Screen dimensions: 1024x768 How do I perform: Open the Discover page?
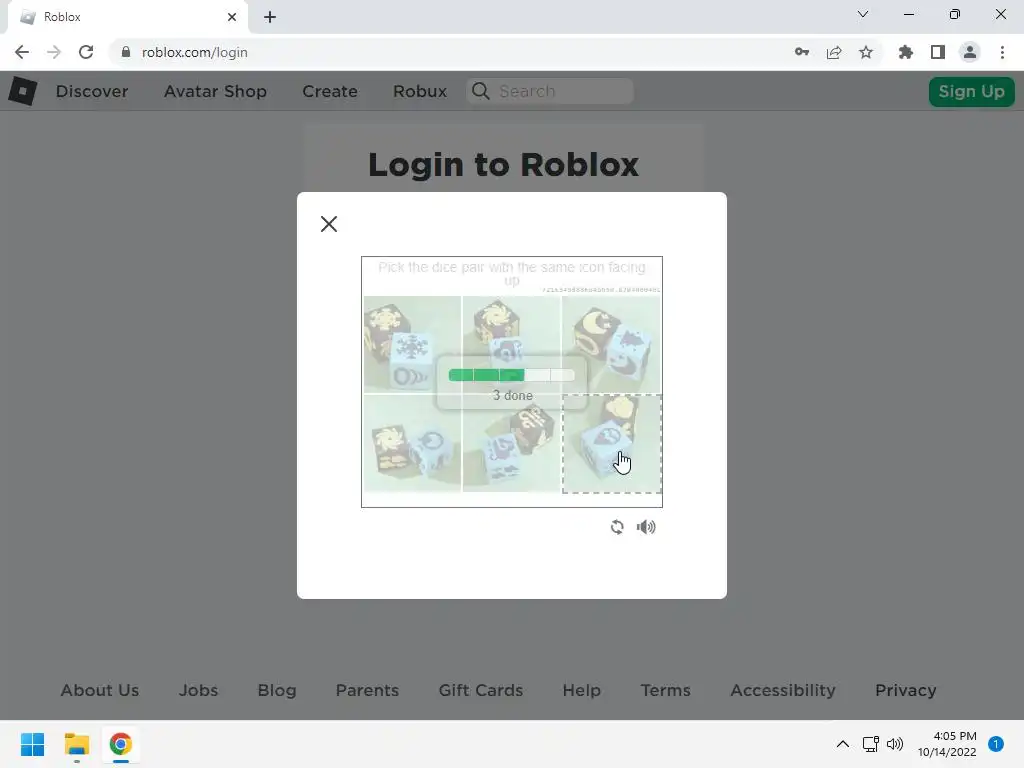(x=92, y=91)
